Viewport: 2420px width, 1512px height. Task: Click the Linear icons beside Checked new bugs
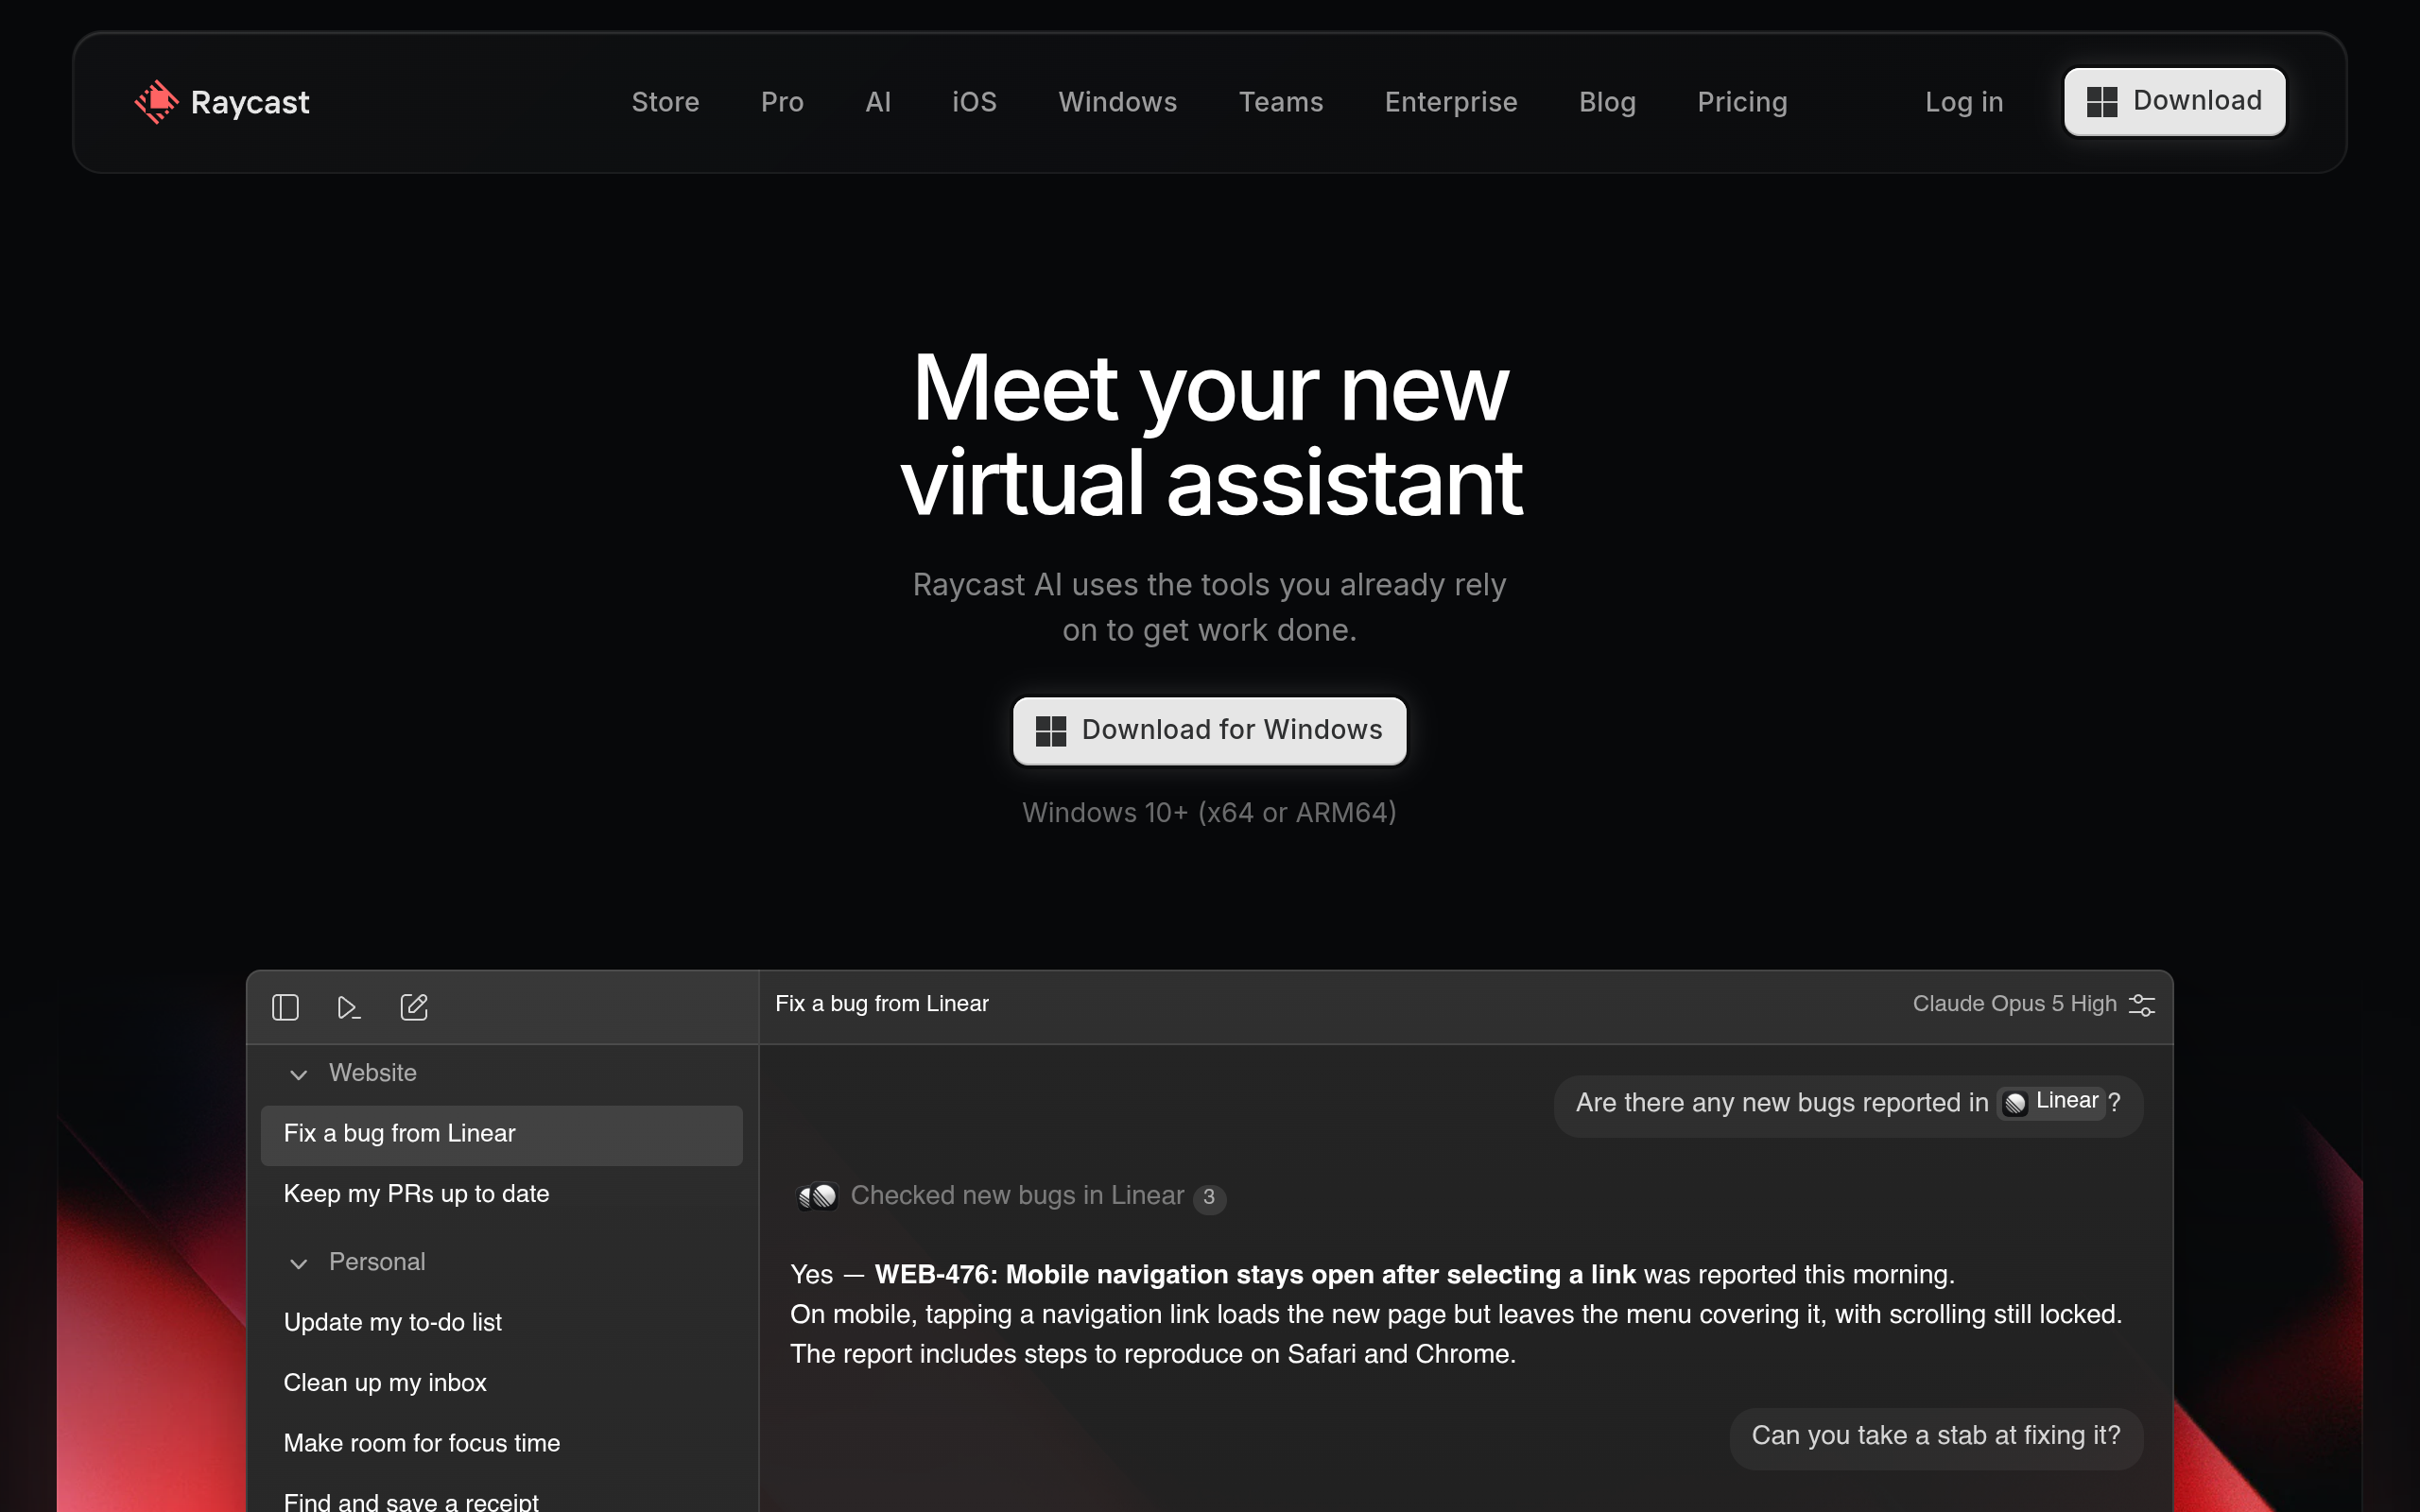click(x=817, y=1196)
